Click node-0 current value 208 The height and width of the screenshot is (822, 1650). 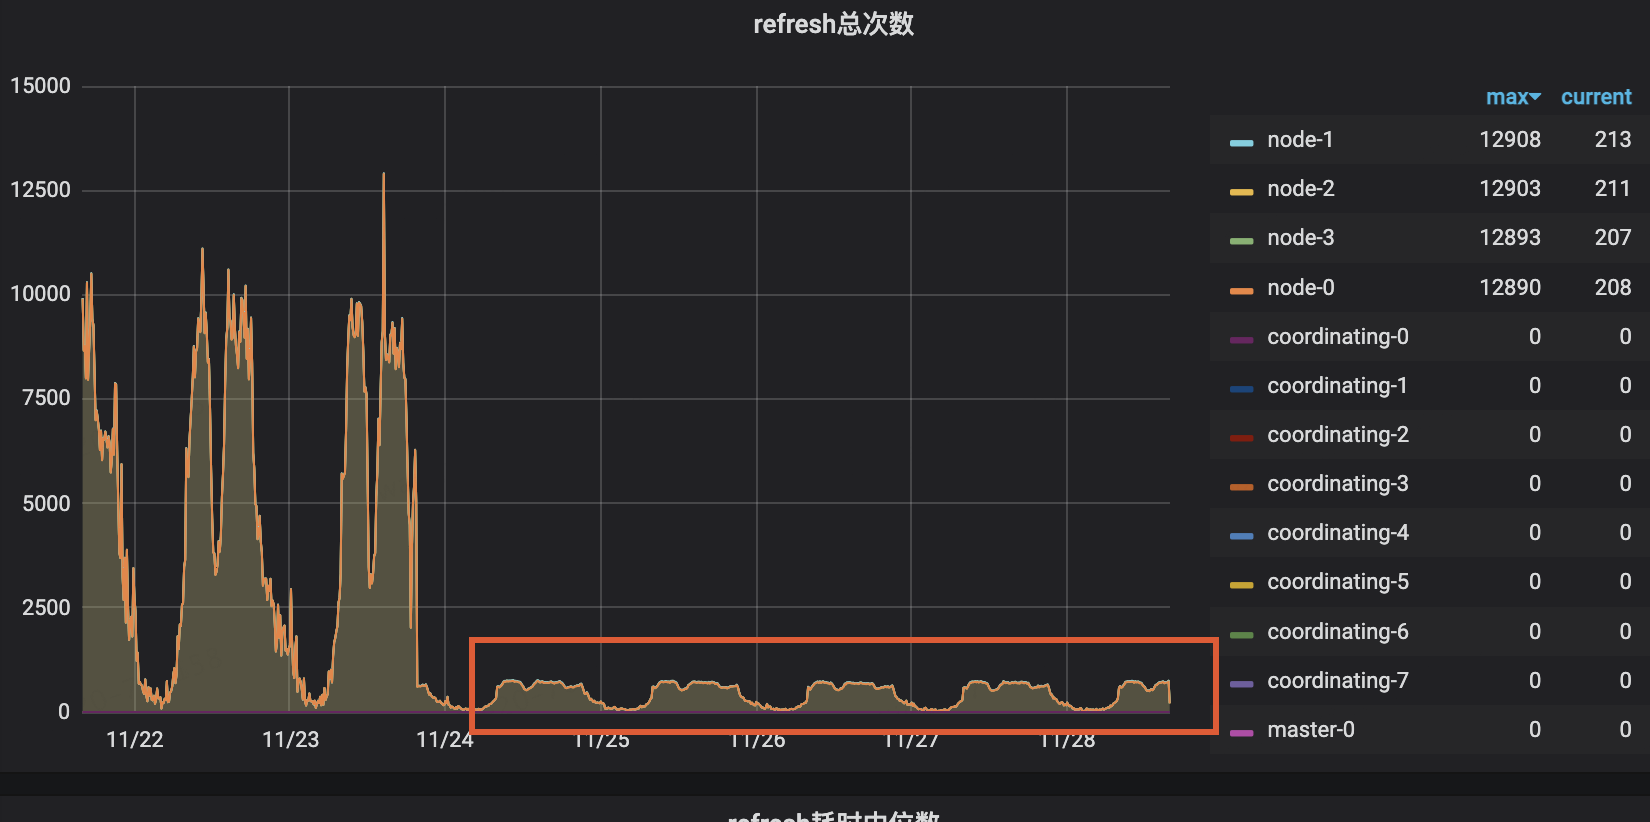tap(1613, 288)
